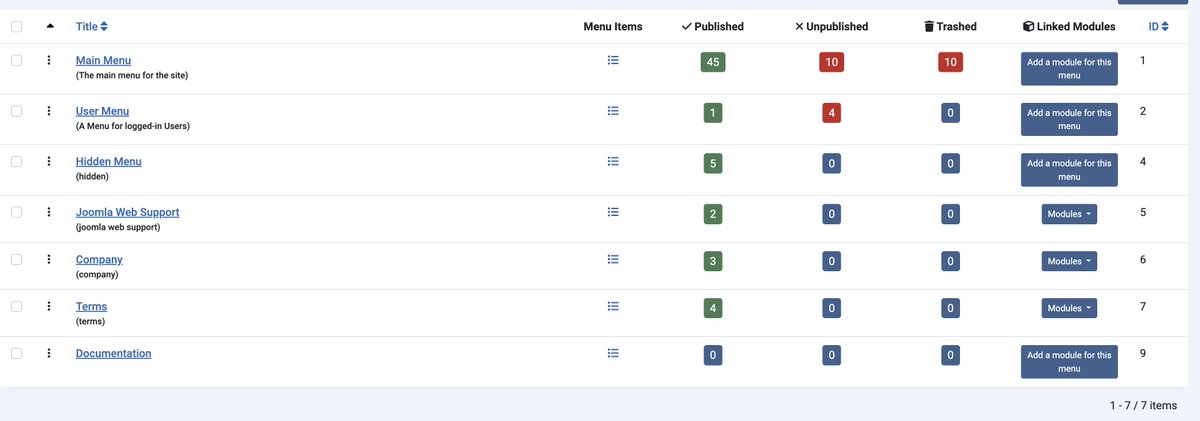1200x421 pixels.
Task: Open menu items list for User Menu
Action: coord(613,111)
